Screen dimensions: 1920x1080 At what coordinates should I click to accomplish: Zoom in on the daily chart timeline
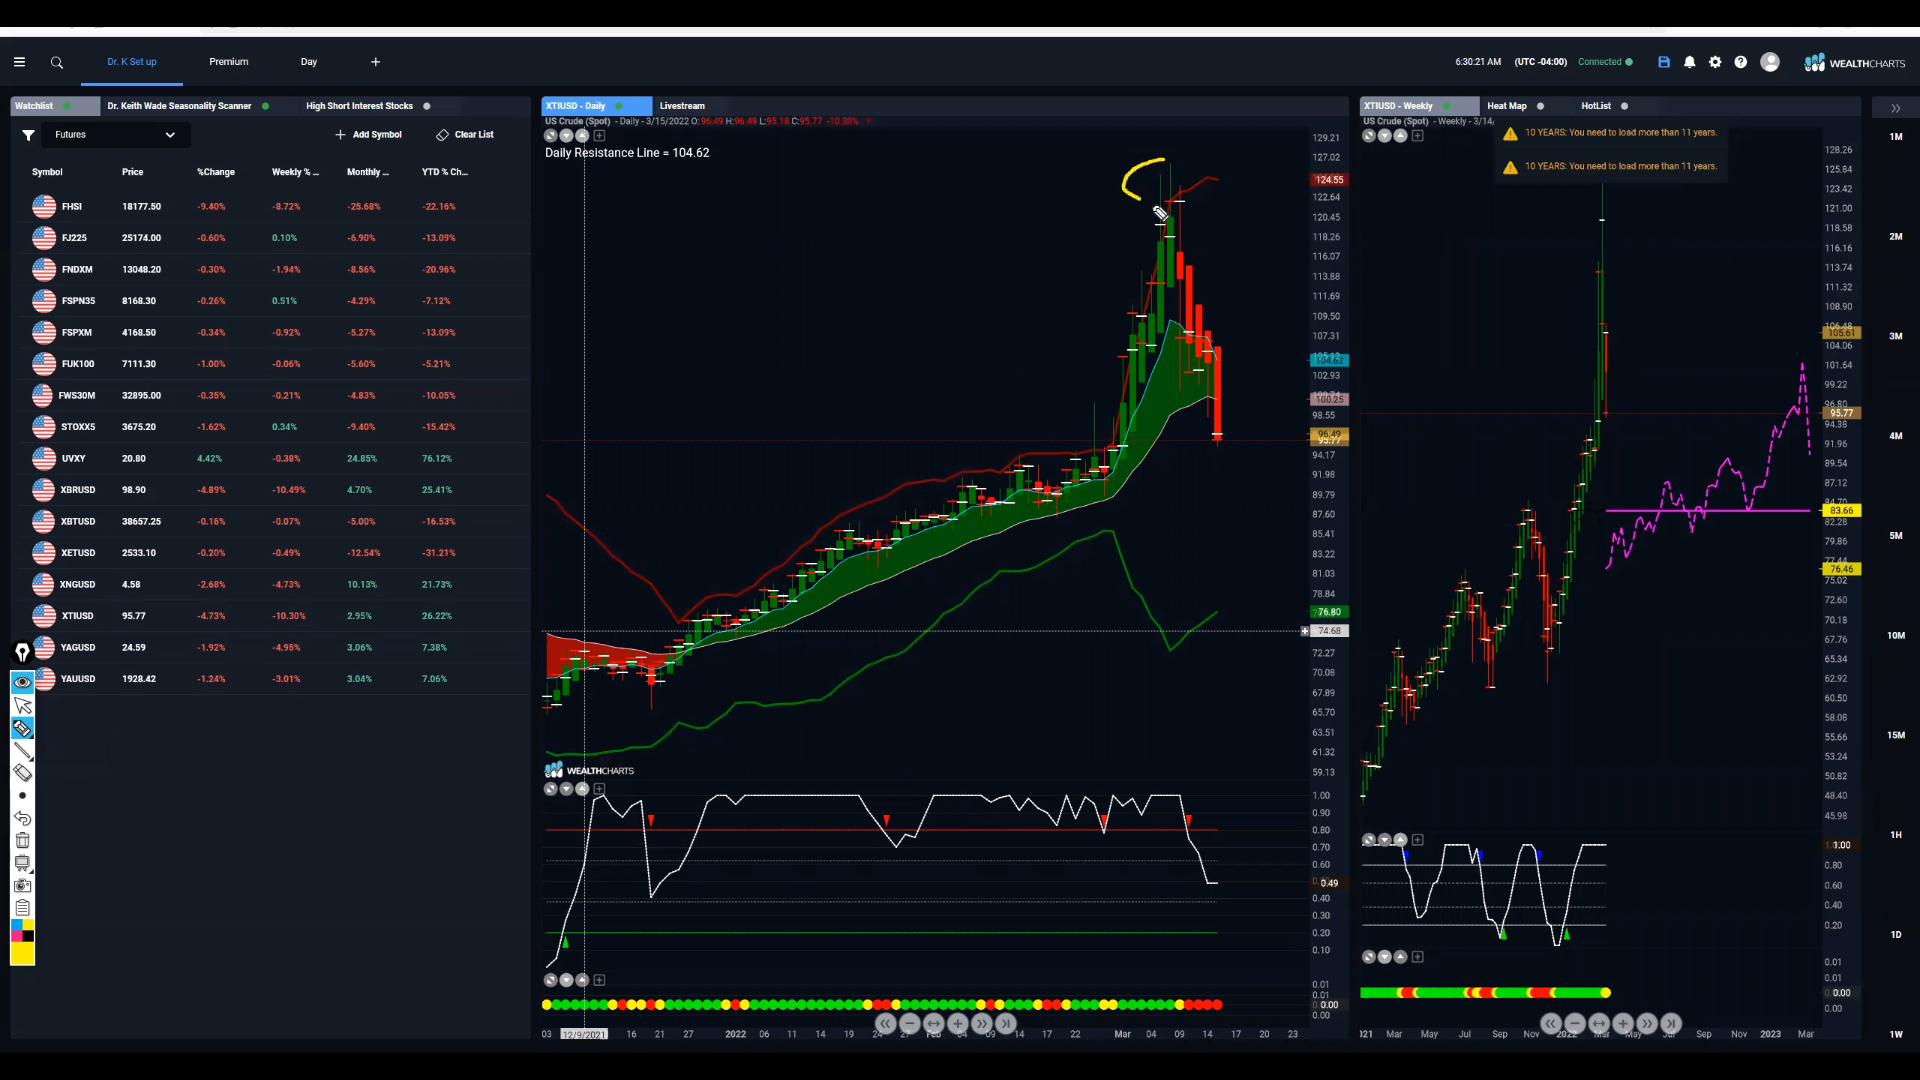point(957,1023)
